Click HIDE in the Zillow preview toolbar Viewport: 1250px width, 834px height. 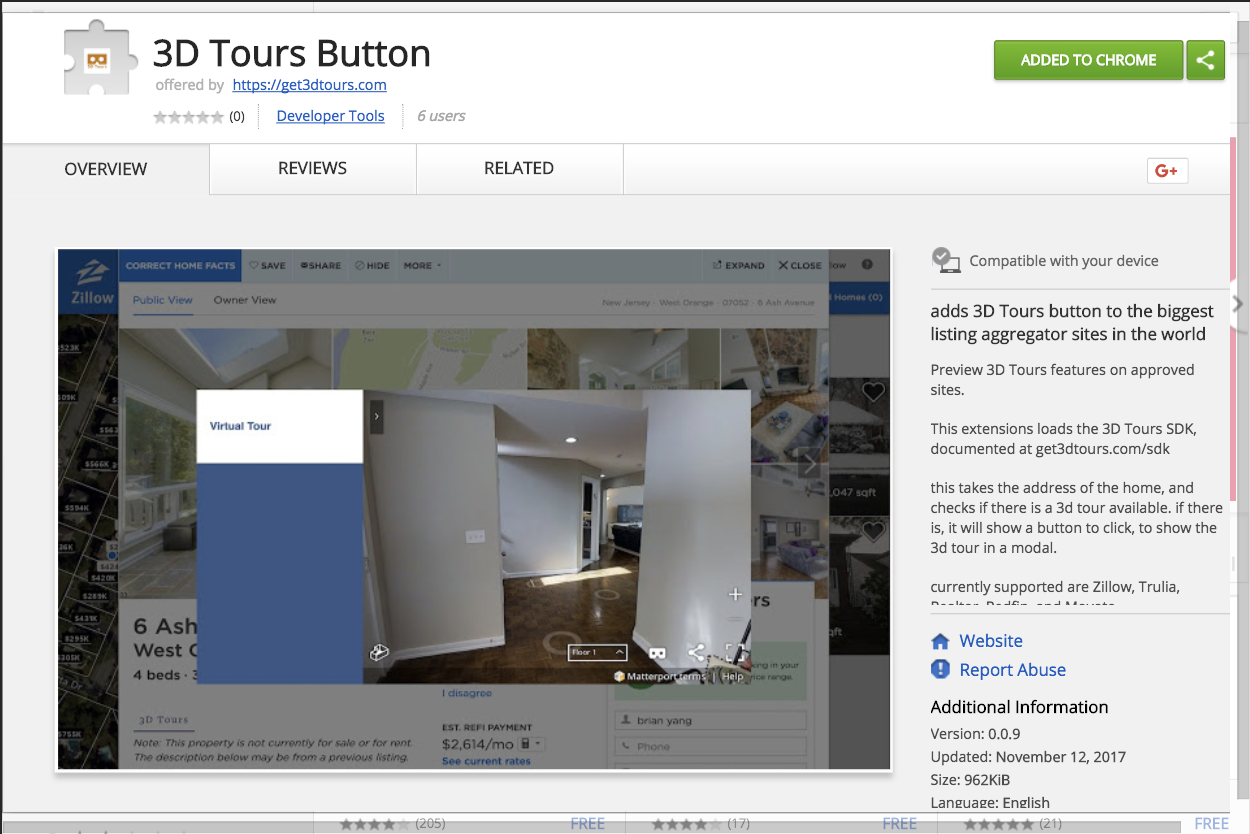(x=372, y=266)
